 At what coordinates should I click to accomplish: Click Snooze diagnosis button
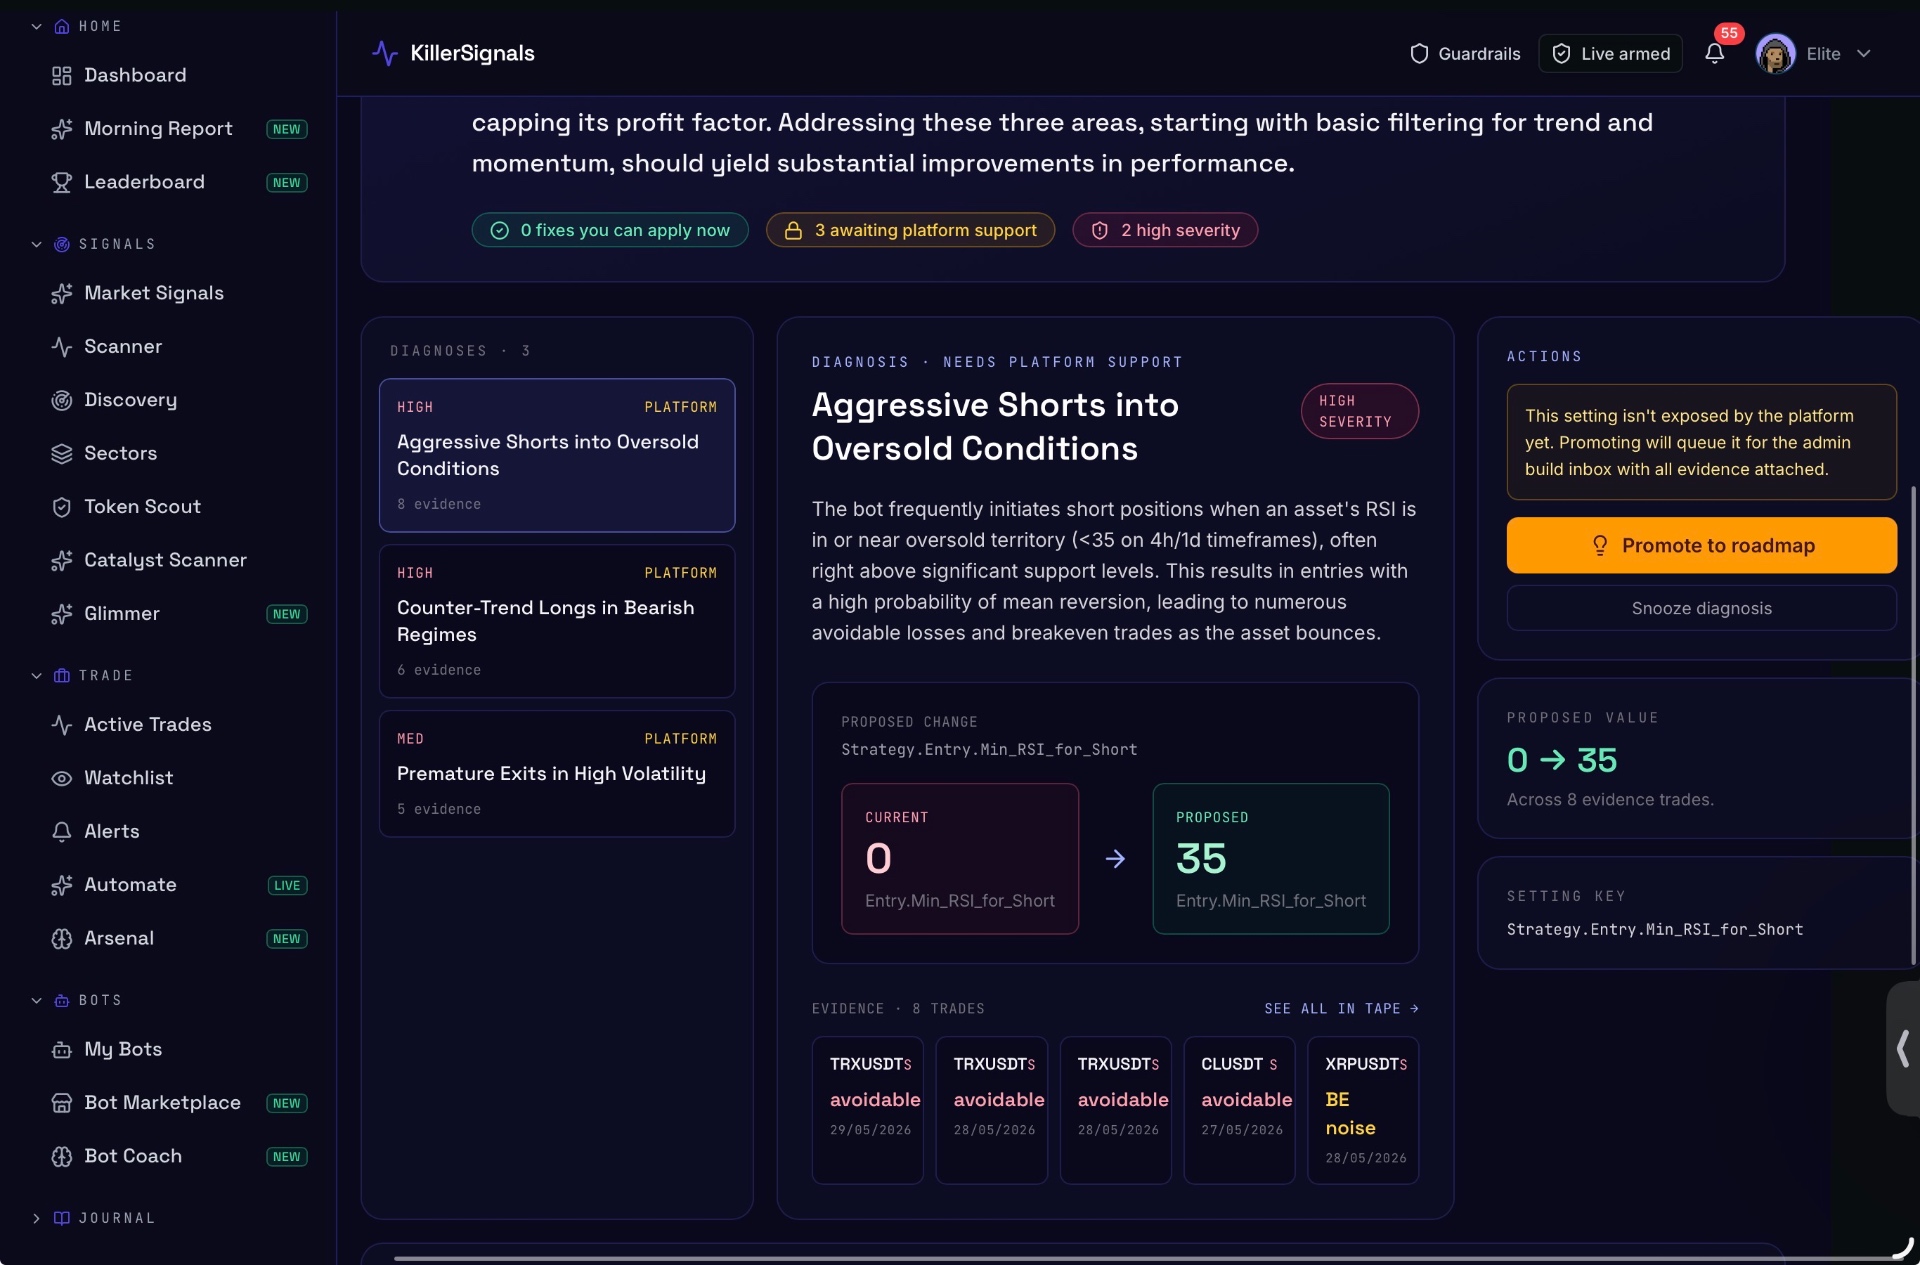(x=1701, y=609)
